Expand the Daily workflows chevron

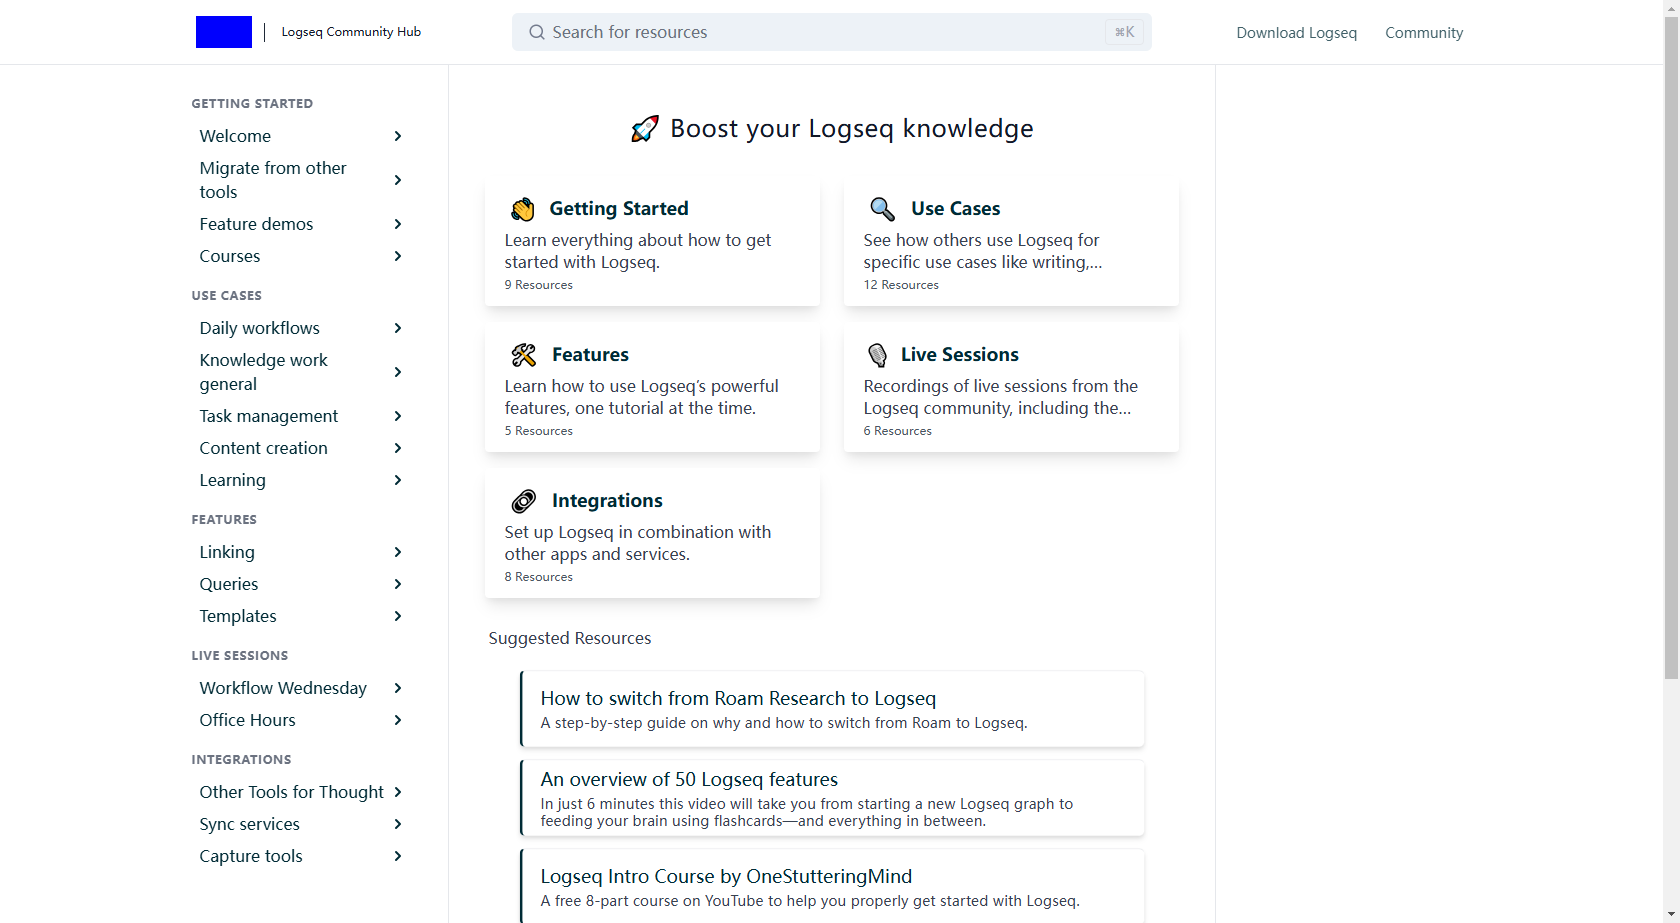tap(398, 328)
